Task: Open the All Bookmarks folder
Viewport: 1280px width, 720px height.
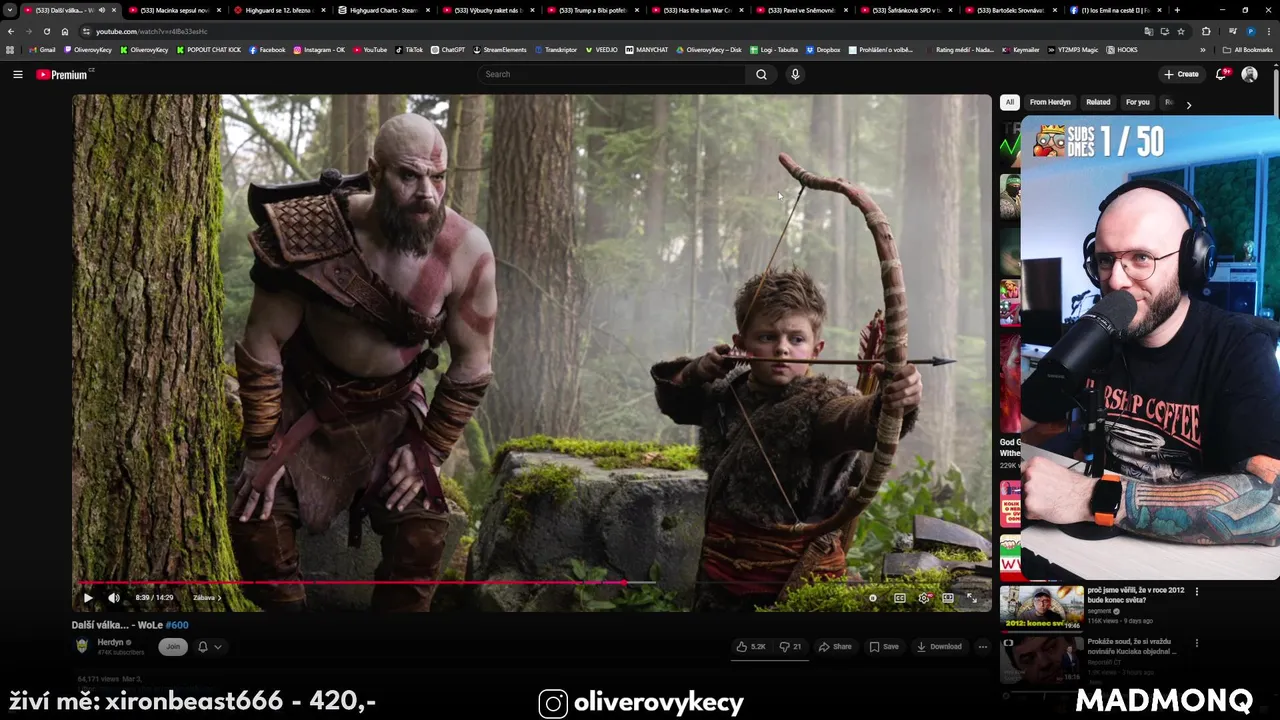Action: [1248, 50]
